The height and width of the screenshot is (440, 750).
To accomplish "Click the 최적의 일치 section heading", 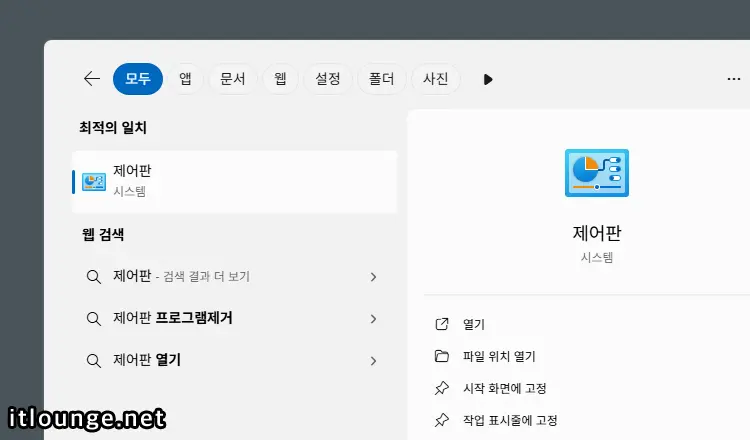I will tap(113, 128).
